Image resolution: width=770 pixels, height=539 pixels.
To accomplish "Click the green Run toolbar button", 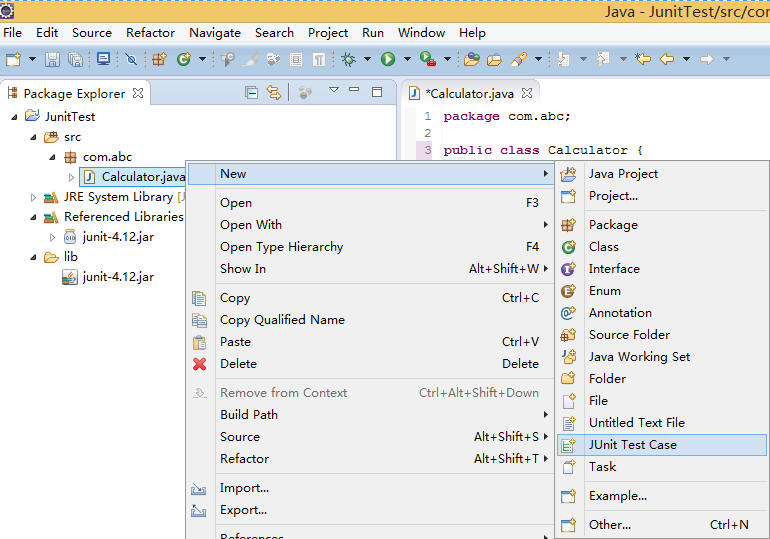I will click(388, 59).
